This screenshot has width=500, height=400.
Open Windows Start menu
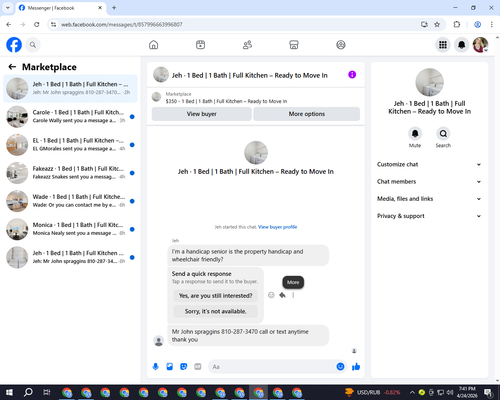(x=9, y=392)
